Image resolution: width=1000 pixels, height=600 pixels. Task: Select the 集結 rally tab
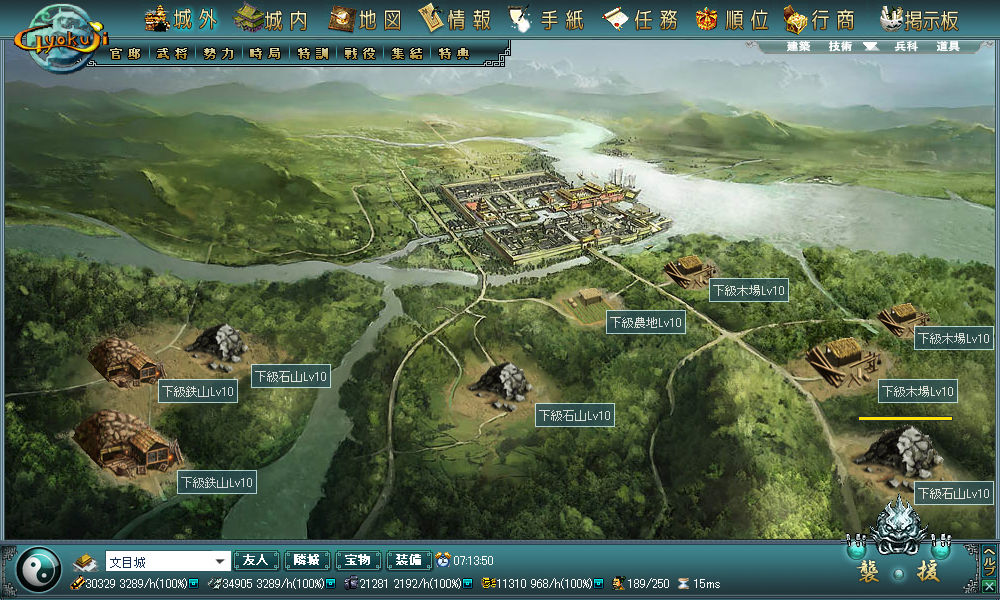pyautogui.click(x=407, y=54)
